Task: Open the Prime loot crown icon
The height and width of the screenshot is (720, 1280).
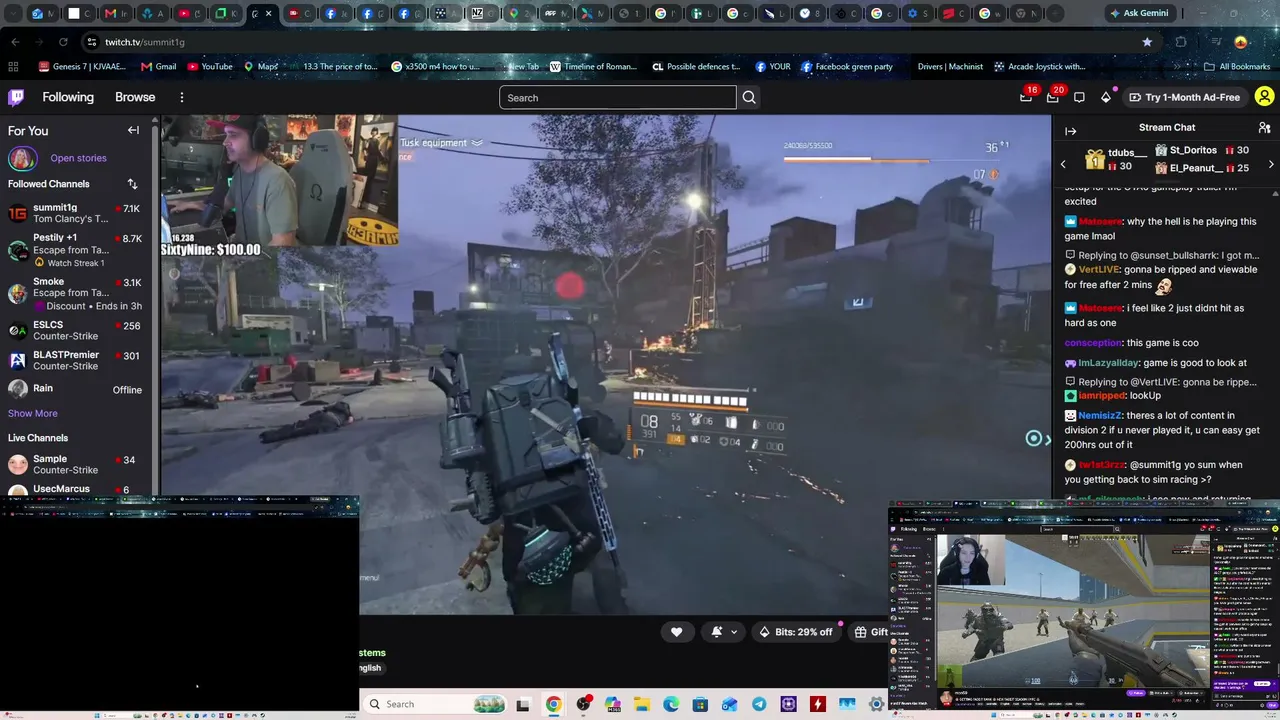Action: [x=1026, y=97]
